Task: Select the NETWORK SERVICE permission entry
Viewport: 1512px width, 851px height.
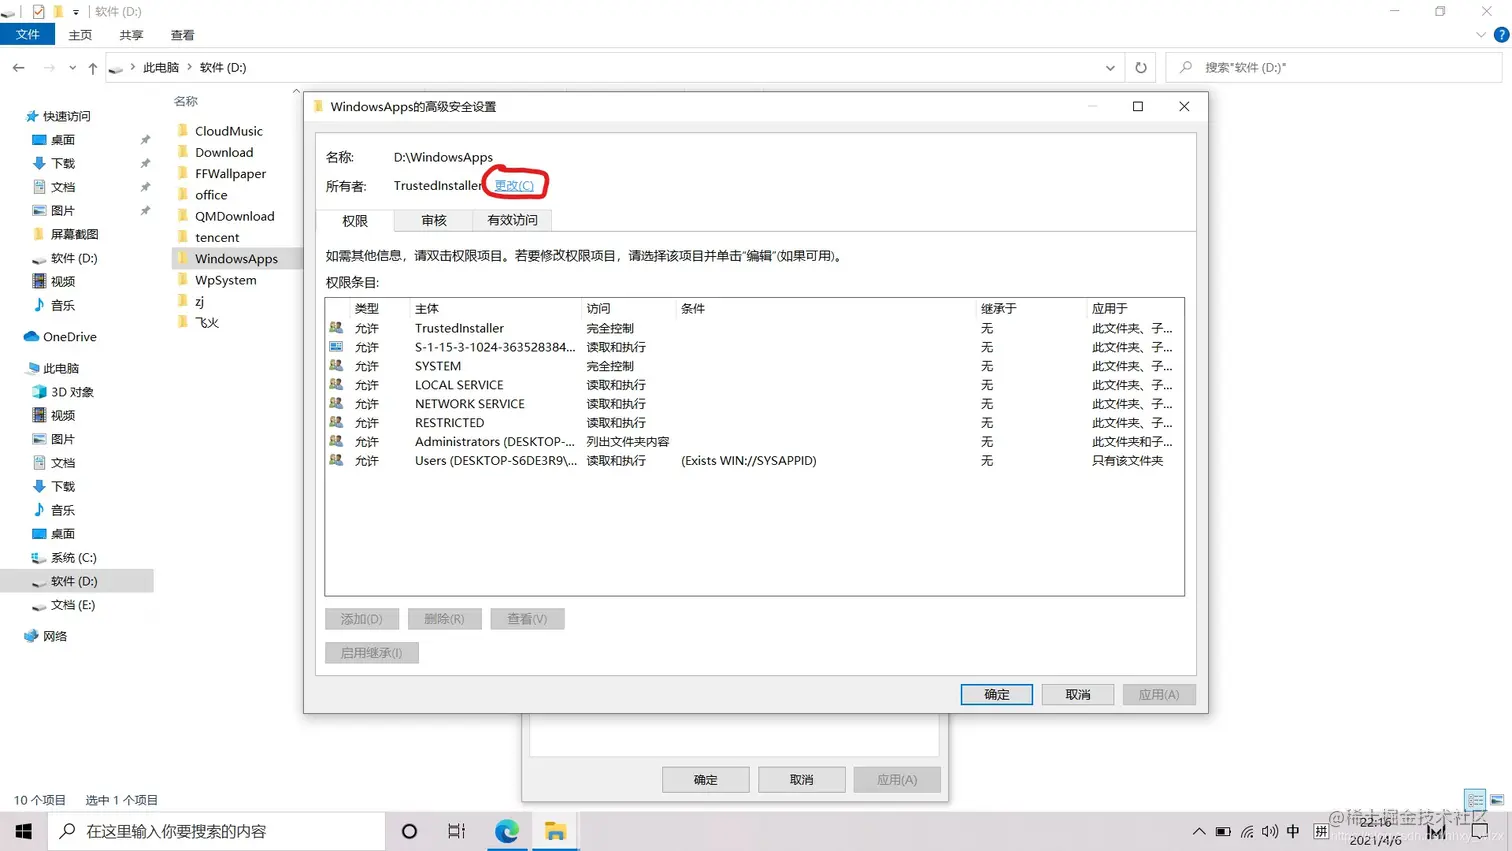Action: (754, 404)
